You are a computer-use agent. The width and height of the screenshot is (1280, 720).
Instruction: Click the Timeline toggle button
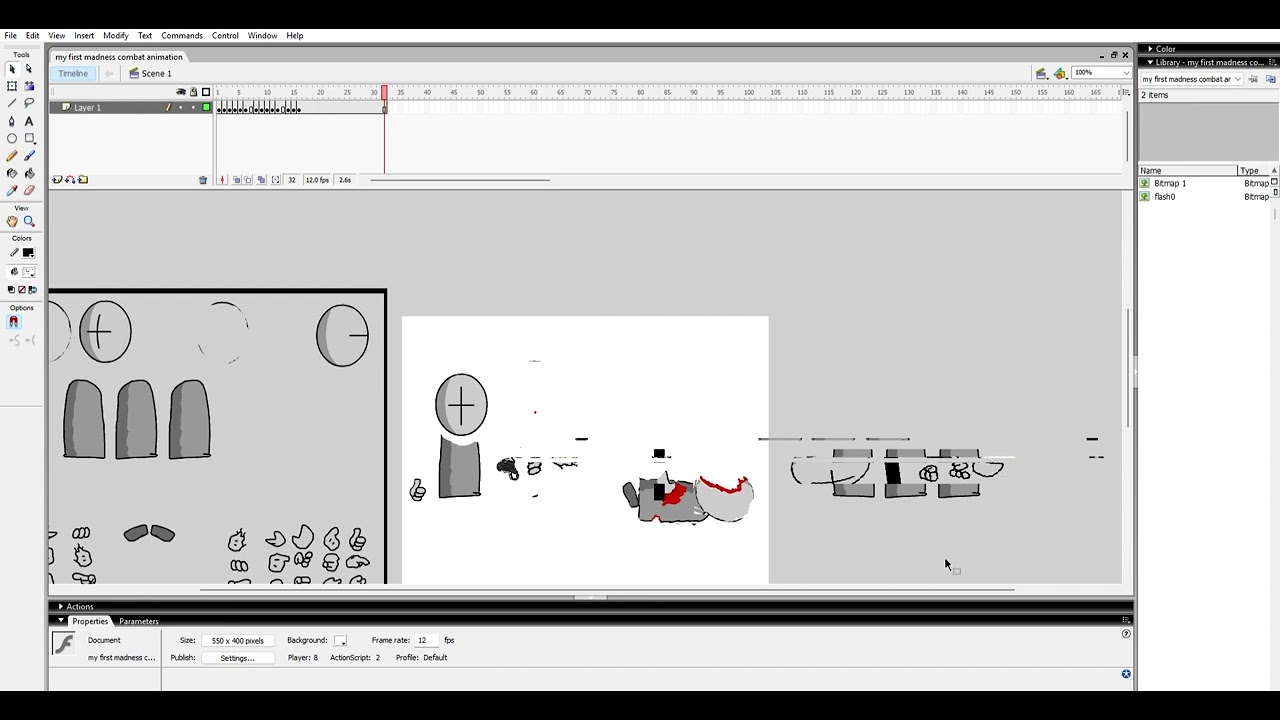73,73
